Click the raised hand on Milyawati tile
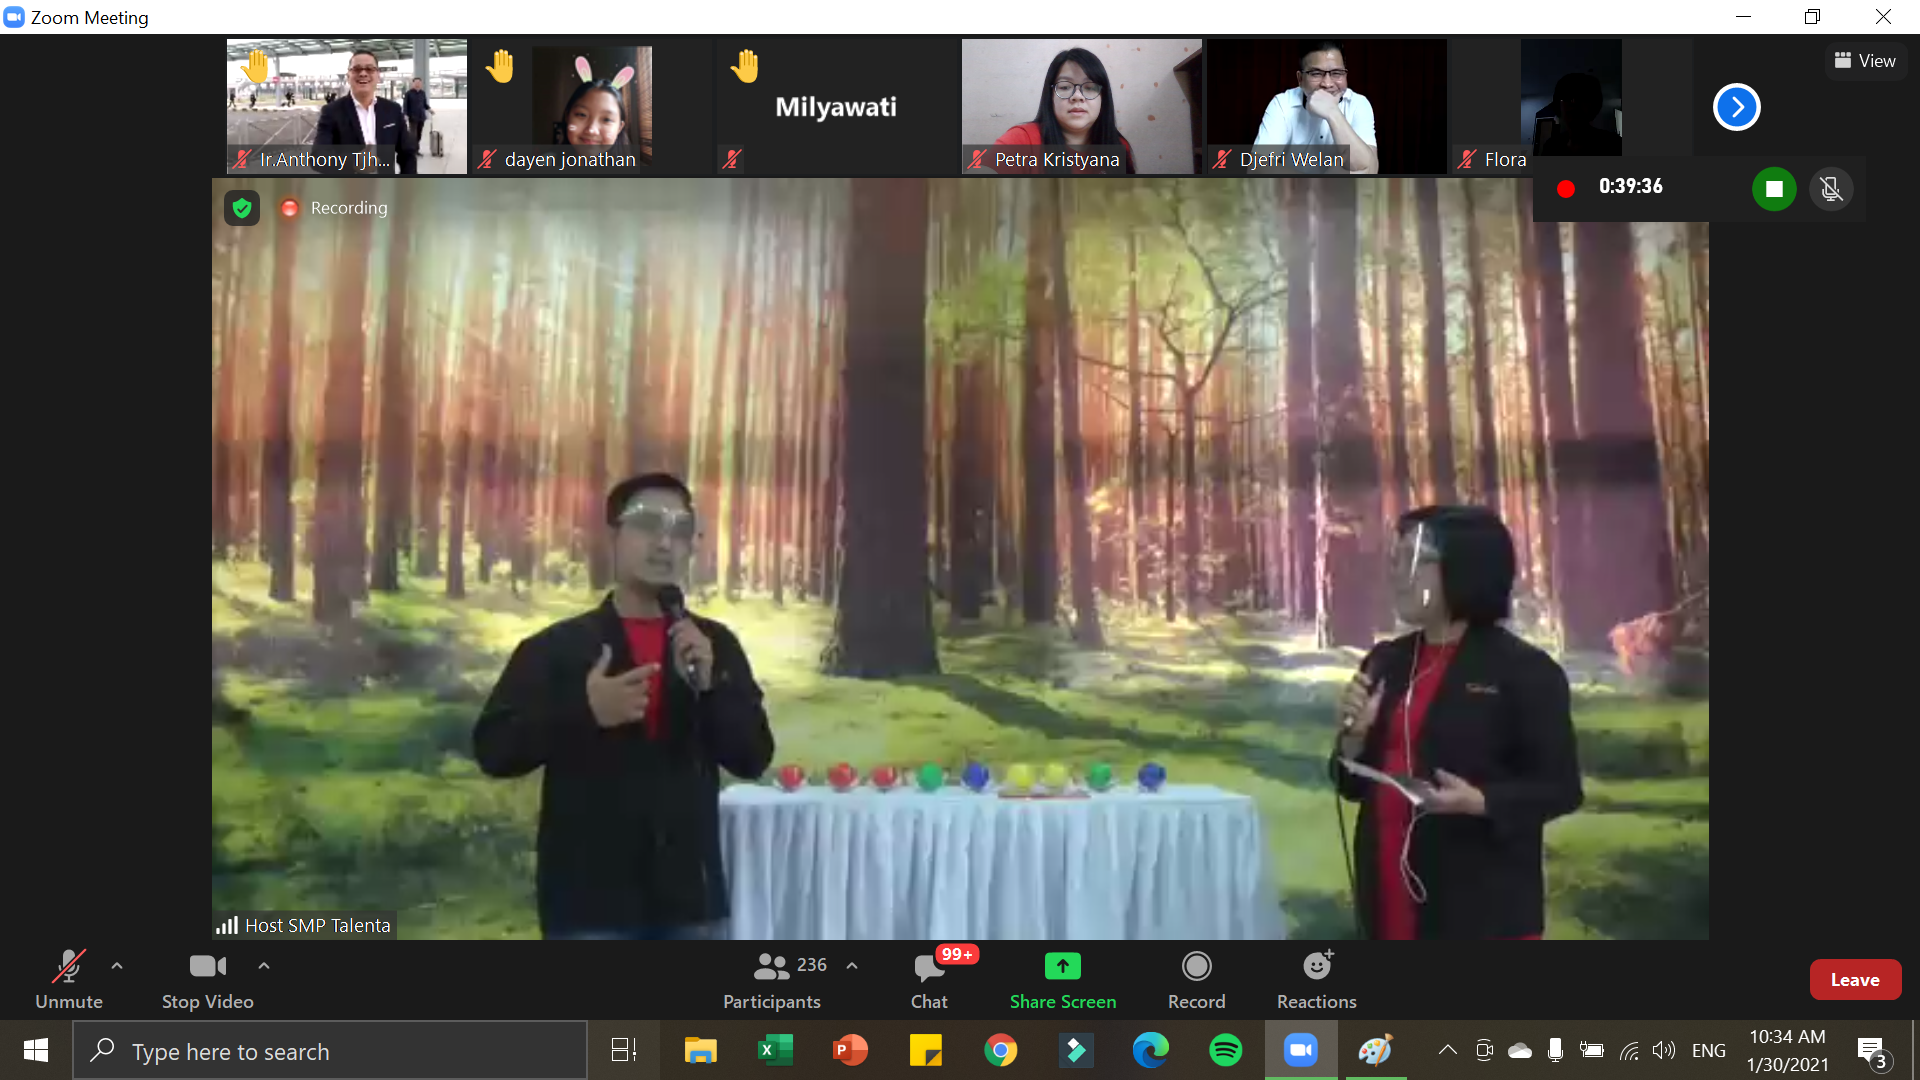This screenshot has width=1920, height=1080. pos(744,66)
